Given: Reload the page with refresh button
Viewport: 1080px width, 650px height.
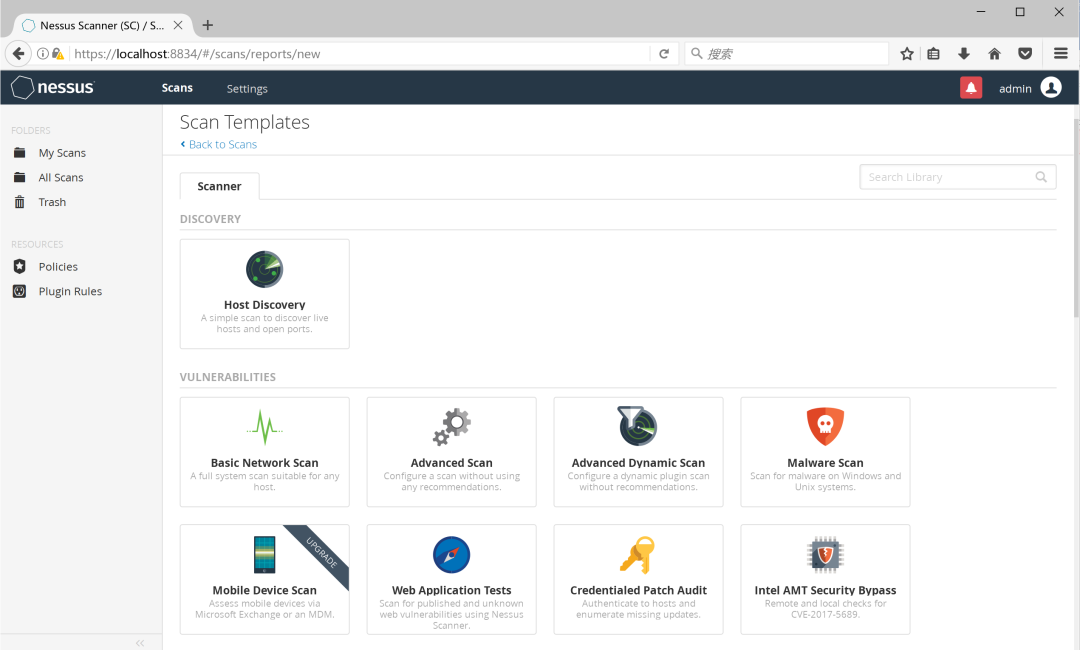Looking at the screenshot, I should [x=664, y=54].
